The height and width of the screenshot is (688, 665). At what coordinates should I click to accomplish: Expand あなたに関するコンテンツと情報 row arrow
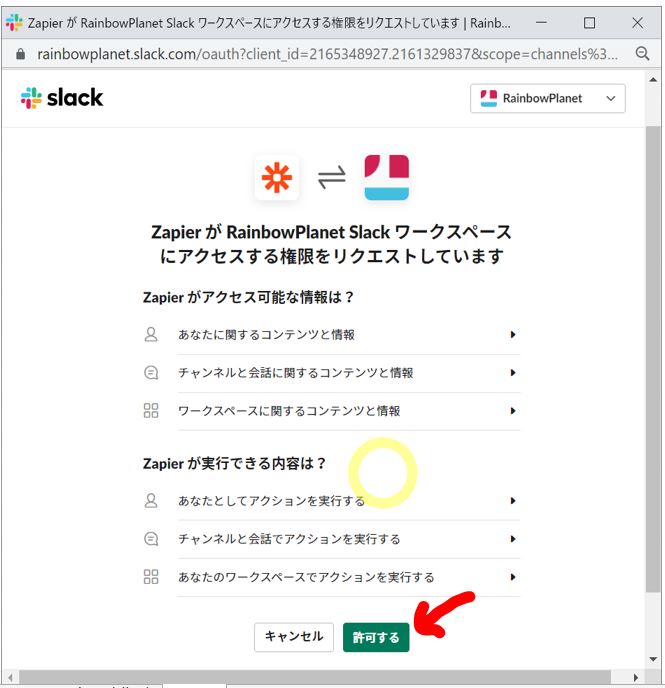513,334
